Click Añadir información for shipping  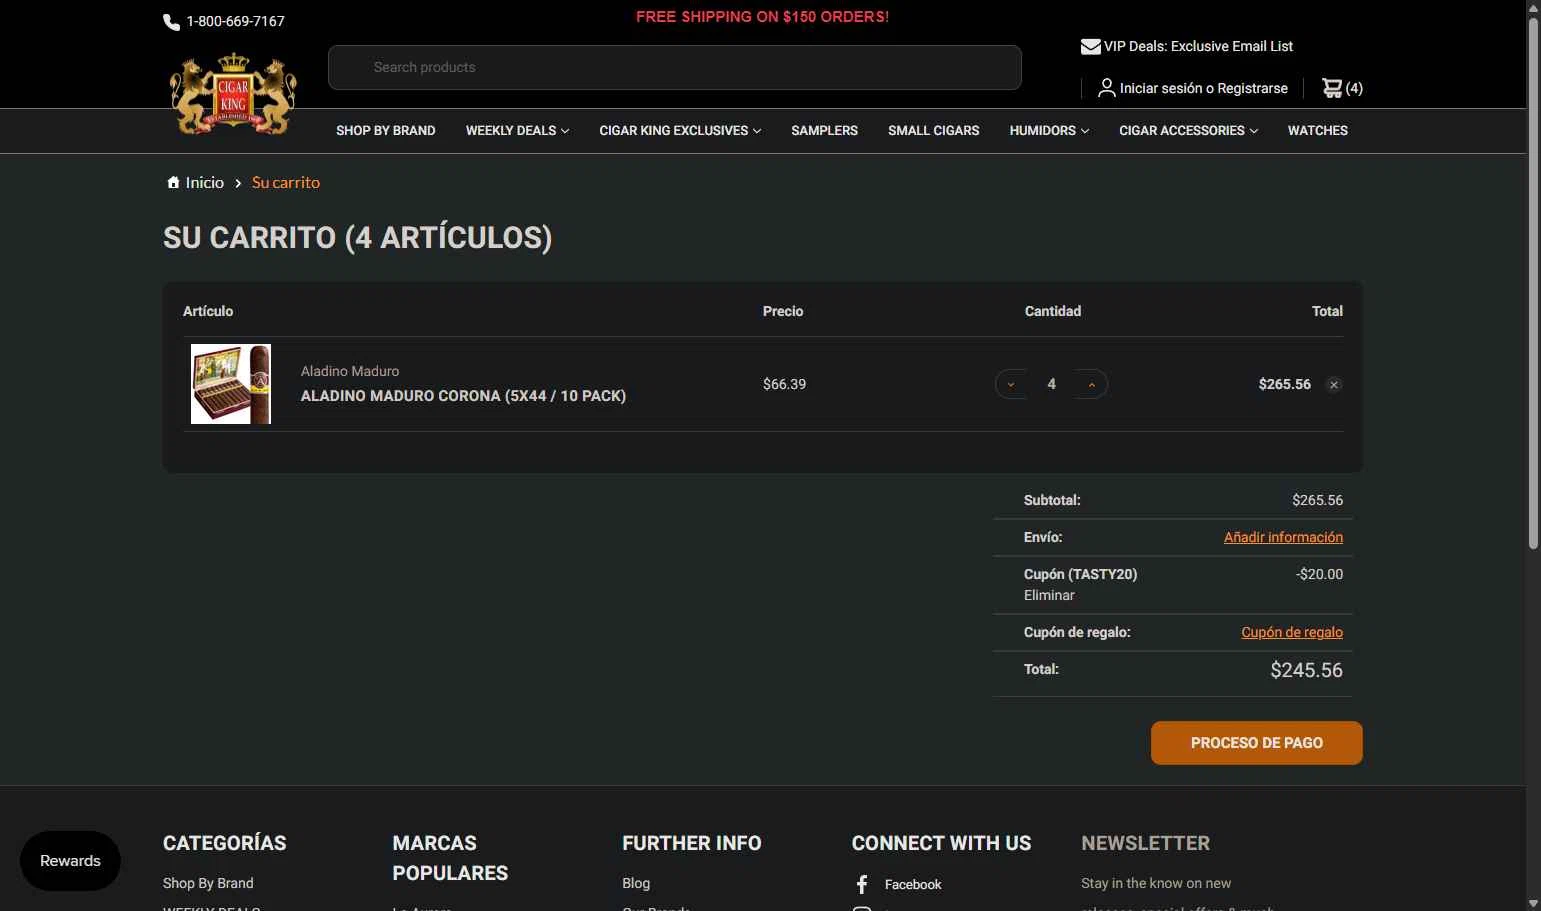(1283, 537)
